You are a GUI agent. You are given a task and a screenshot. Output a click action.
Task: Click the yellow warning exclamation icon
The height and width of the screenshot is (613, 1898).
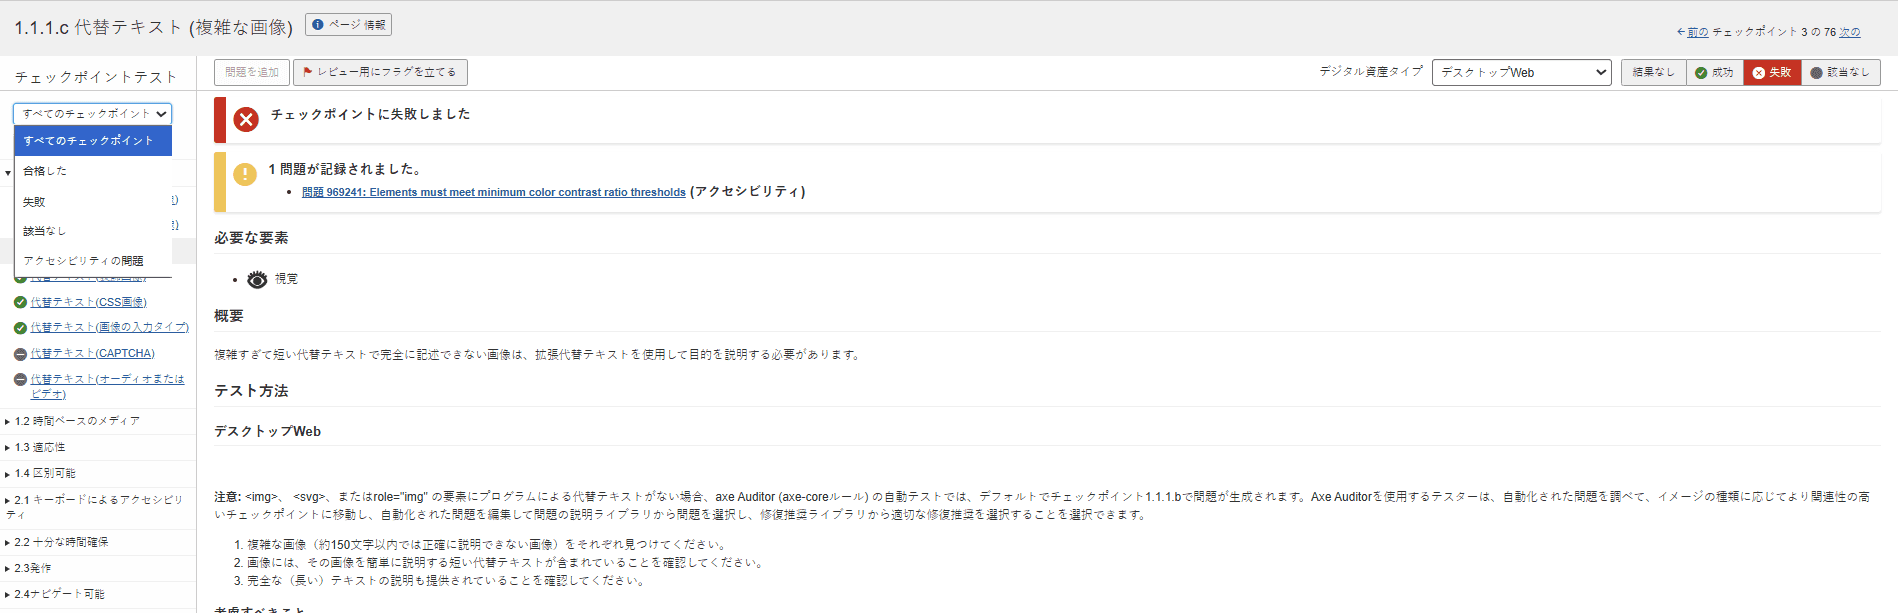[245, 174]
